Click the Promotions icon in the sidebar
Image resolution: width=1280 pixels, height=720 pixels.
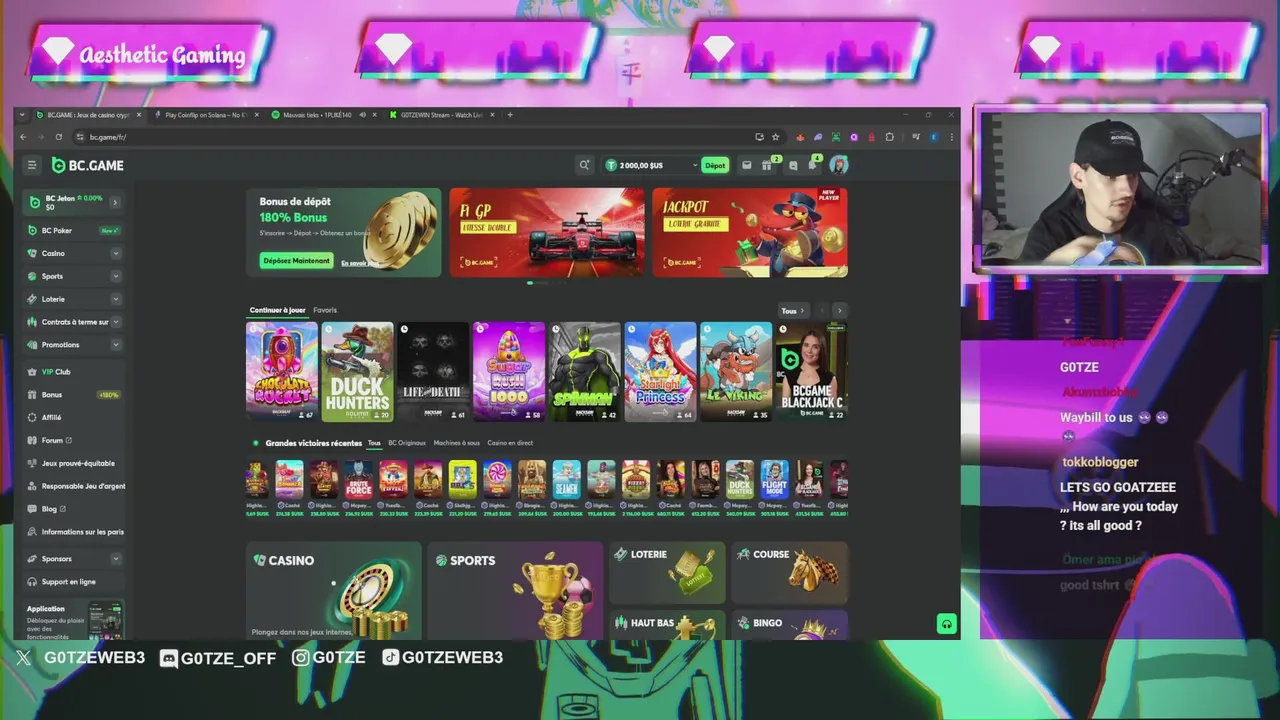(33, 345)
